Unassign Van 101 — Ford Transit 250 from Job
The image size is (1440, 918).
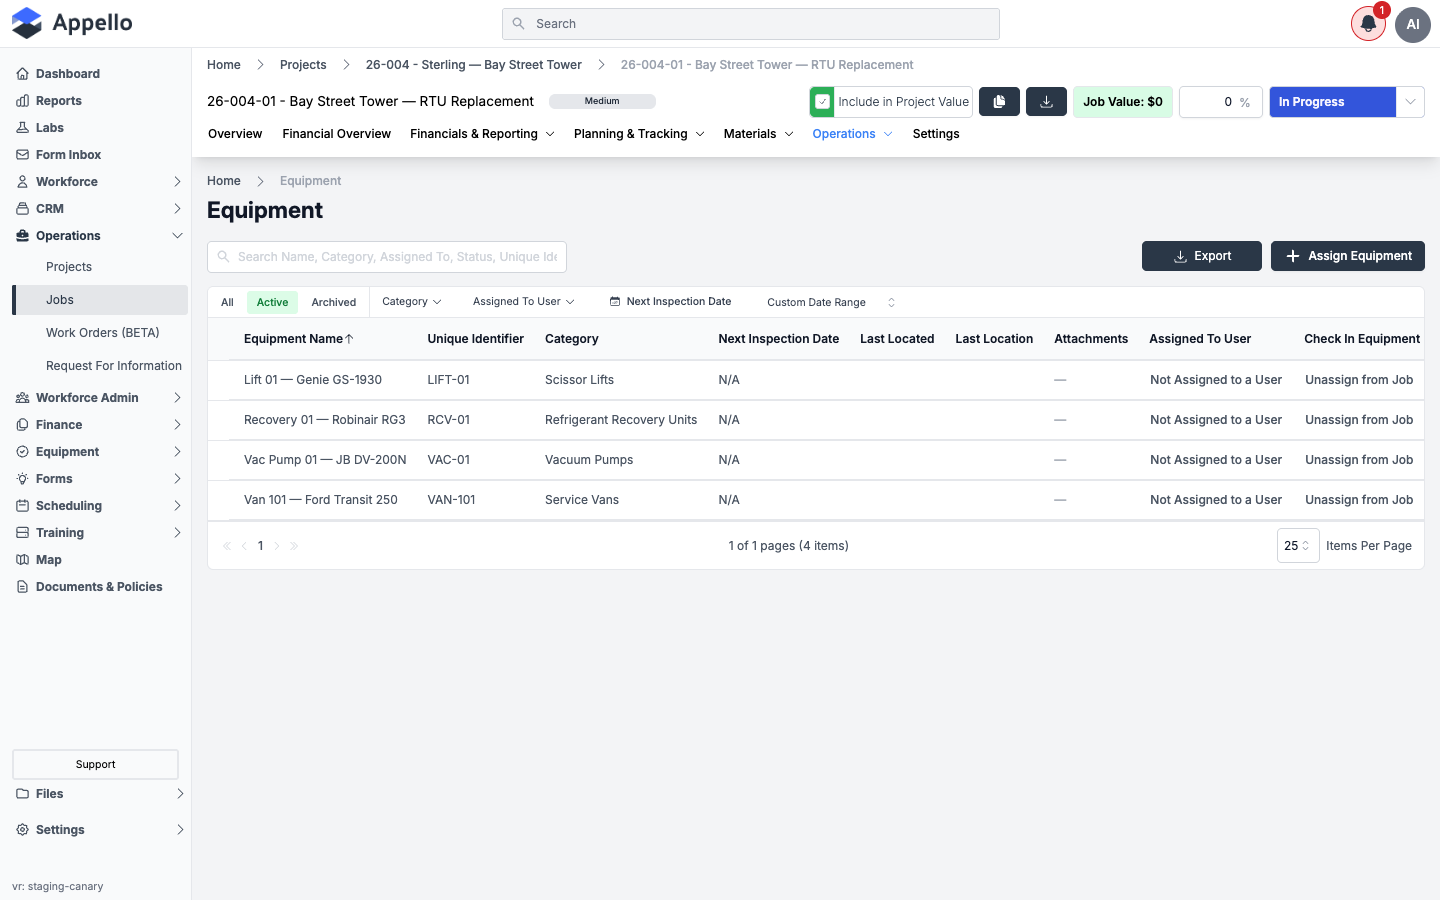coord(1359,500)
